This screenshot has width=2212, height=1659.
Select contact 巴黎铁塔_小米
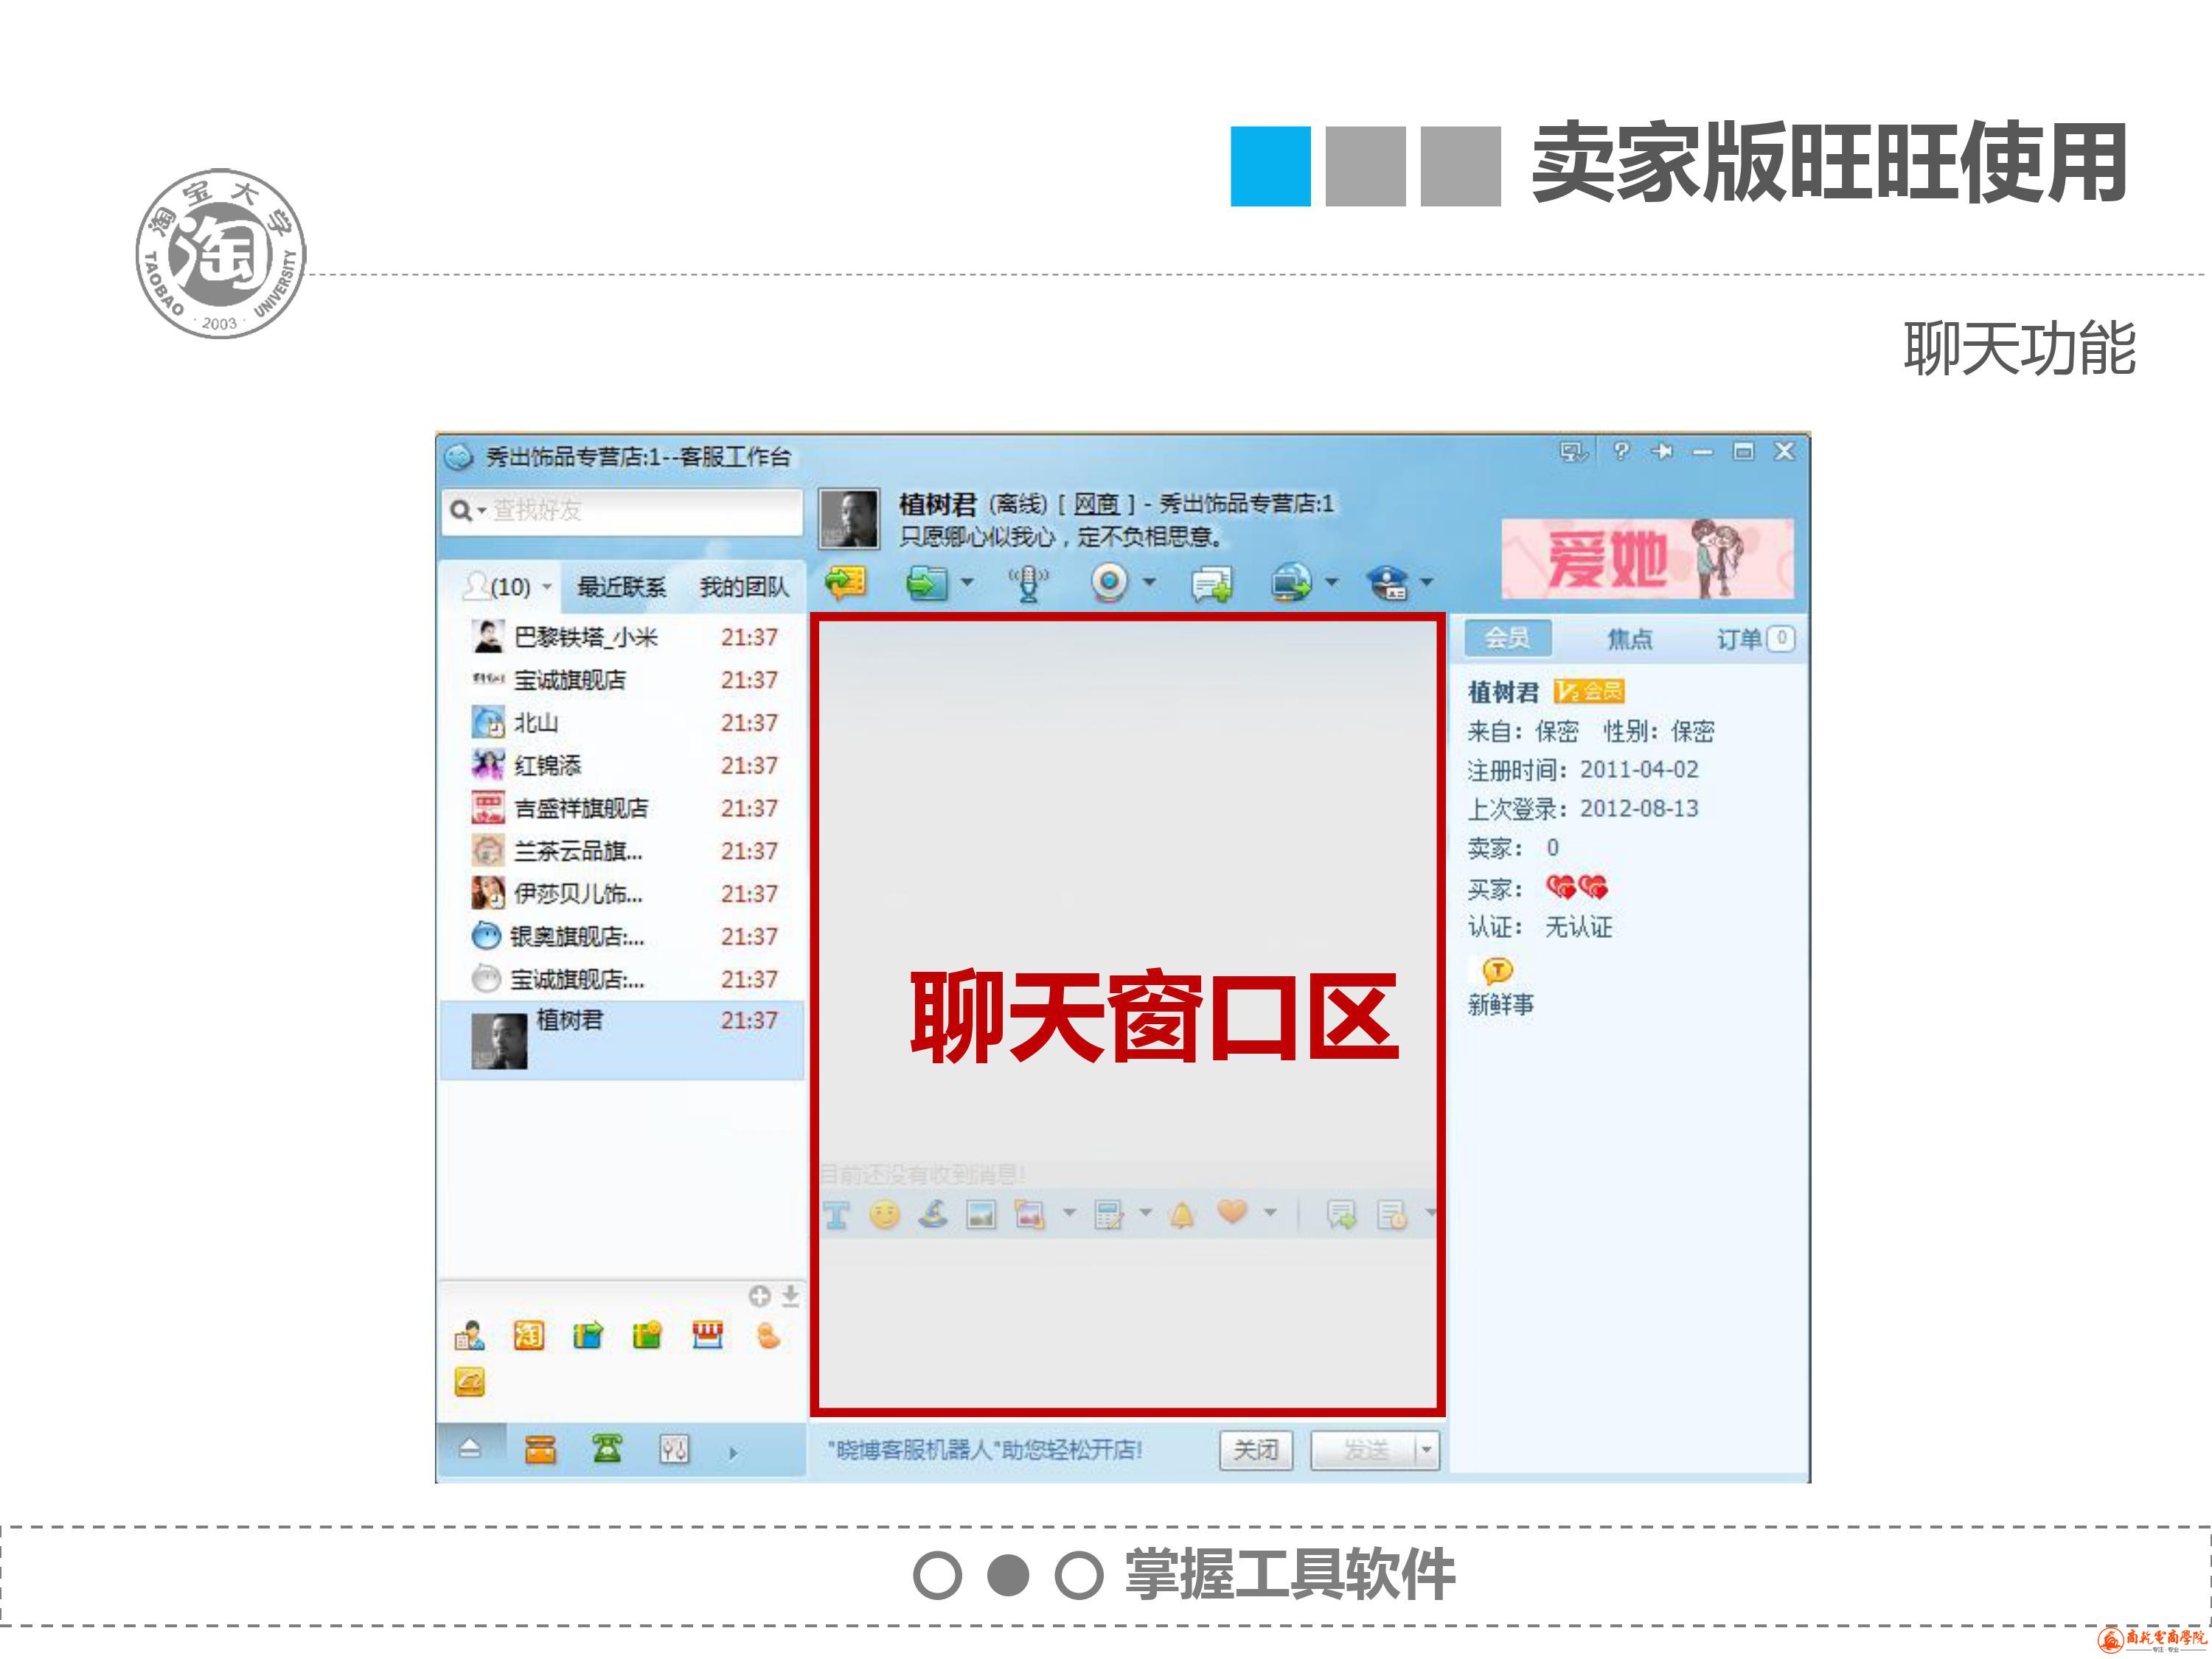coord(622,637)
